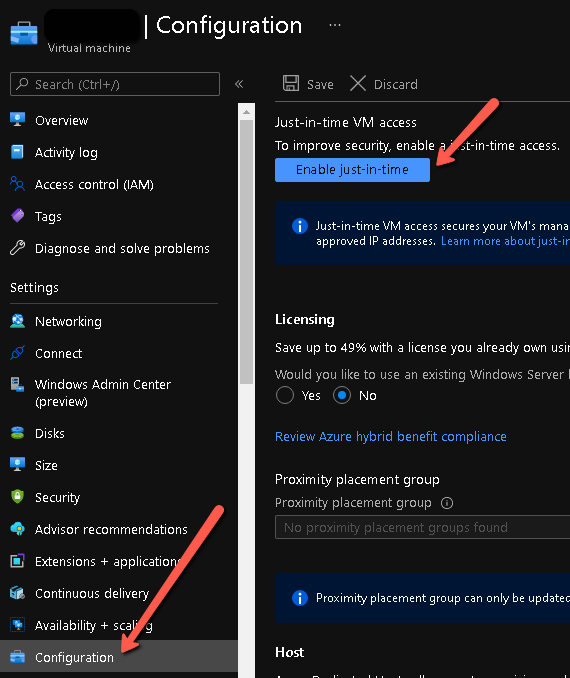The width and height of the screenshot is (570, 678).
Task: Click the Settings section heading
Action: (34, 288)
